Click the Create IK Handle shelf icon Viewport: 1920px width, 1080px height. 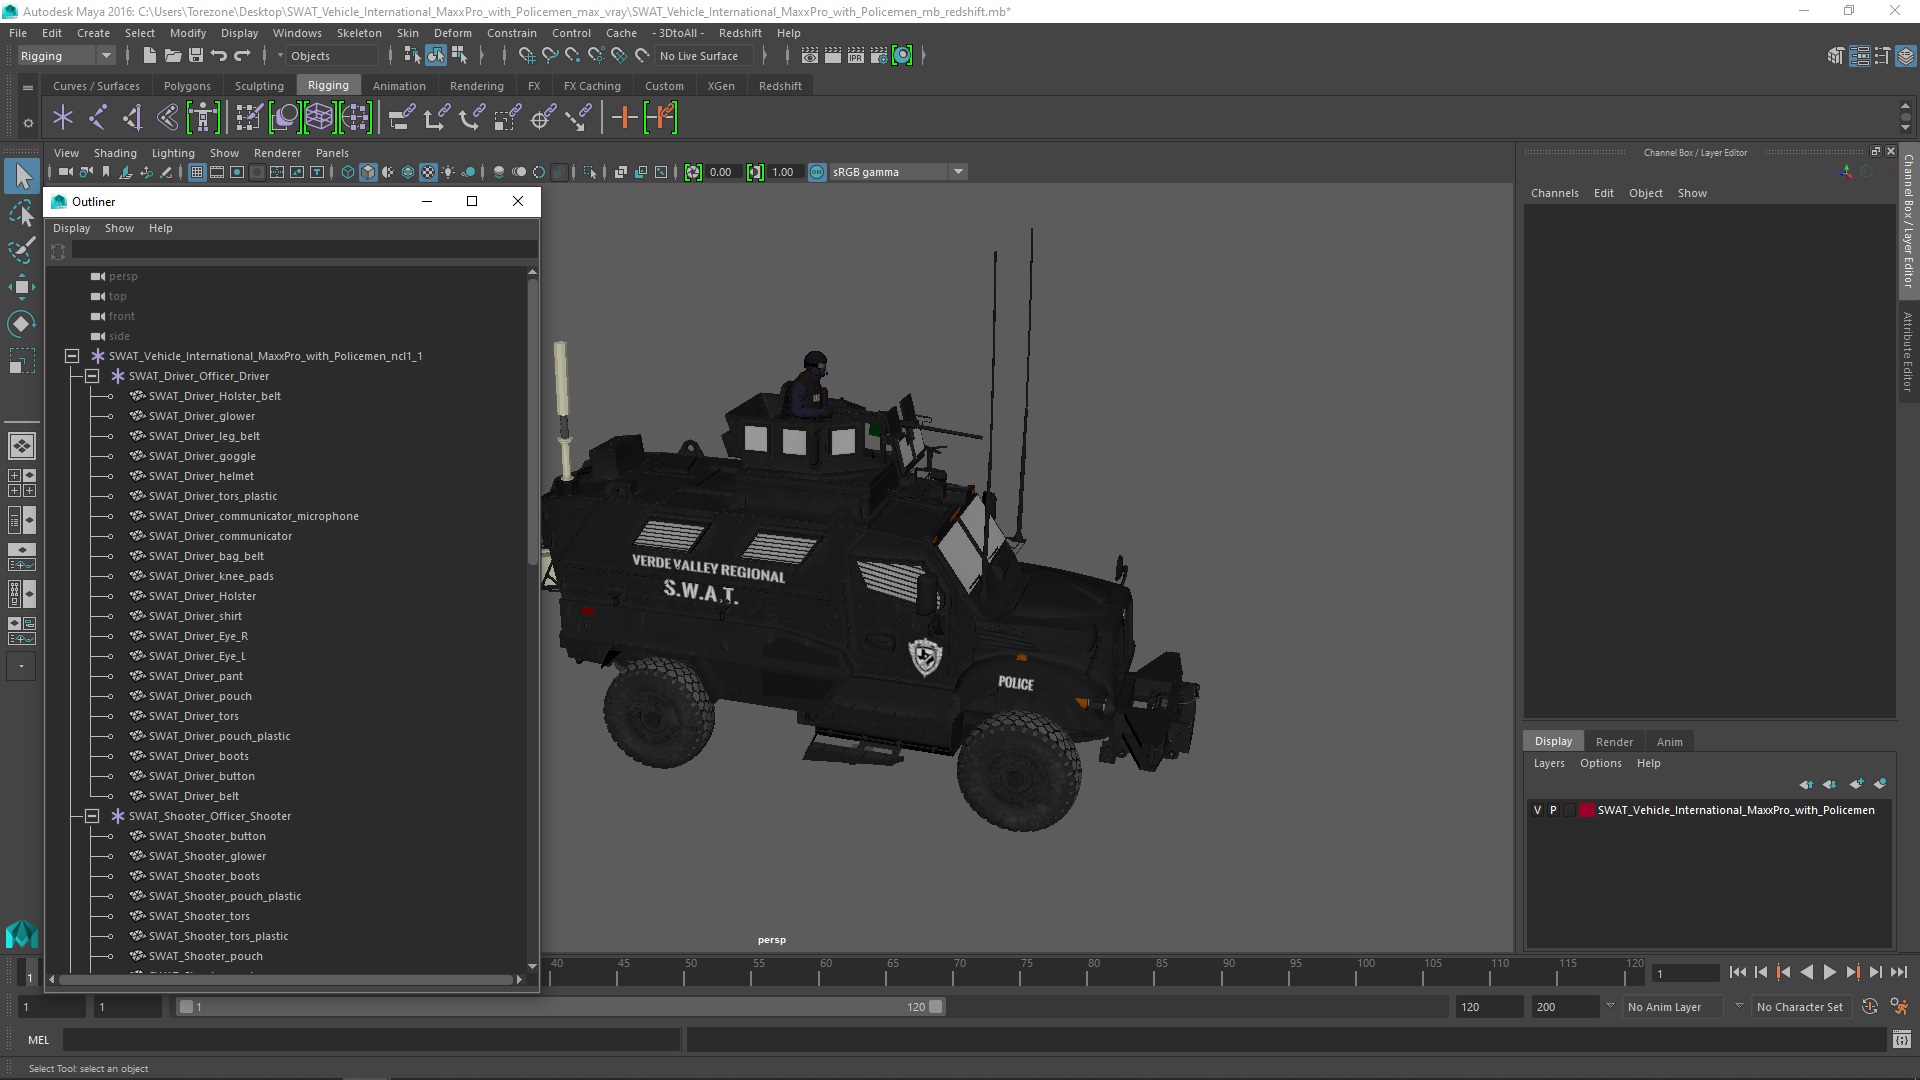pos(132,118)
